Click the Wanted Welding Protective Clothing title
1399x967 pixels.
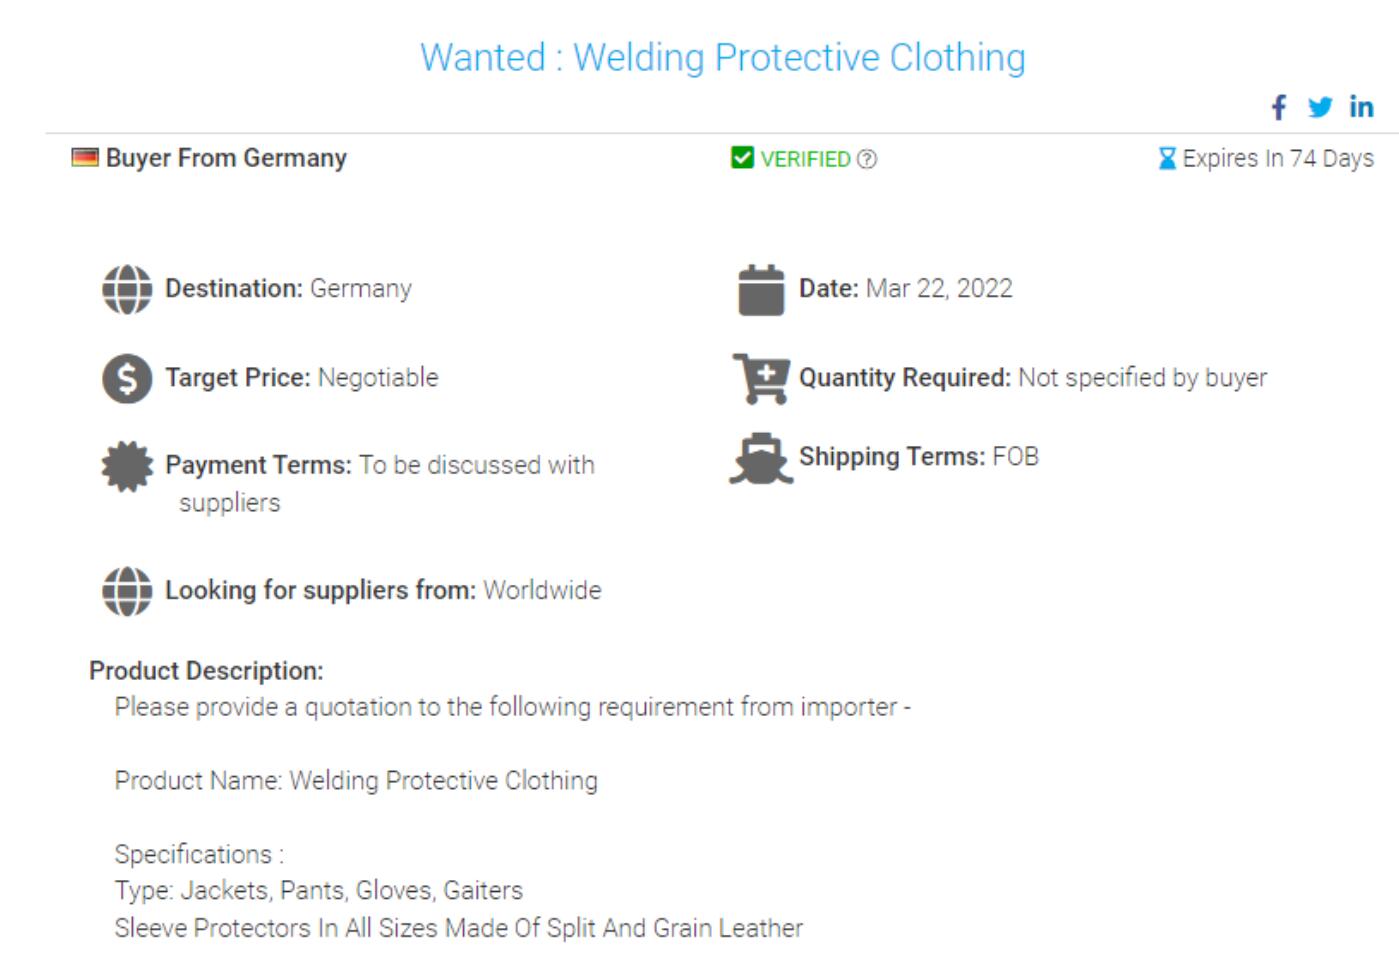coord(722,58)
